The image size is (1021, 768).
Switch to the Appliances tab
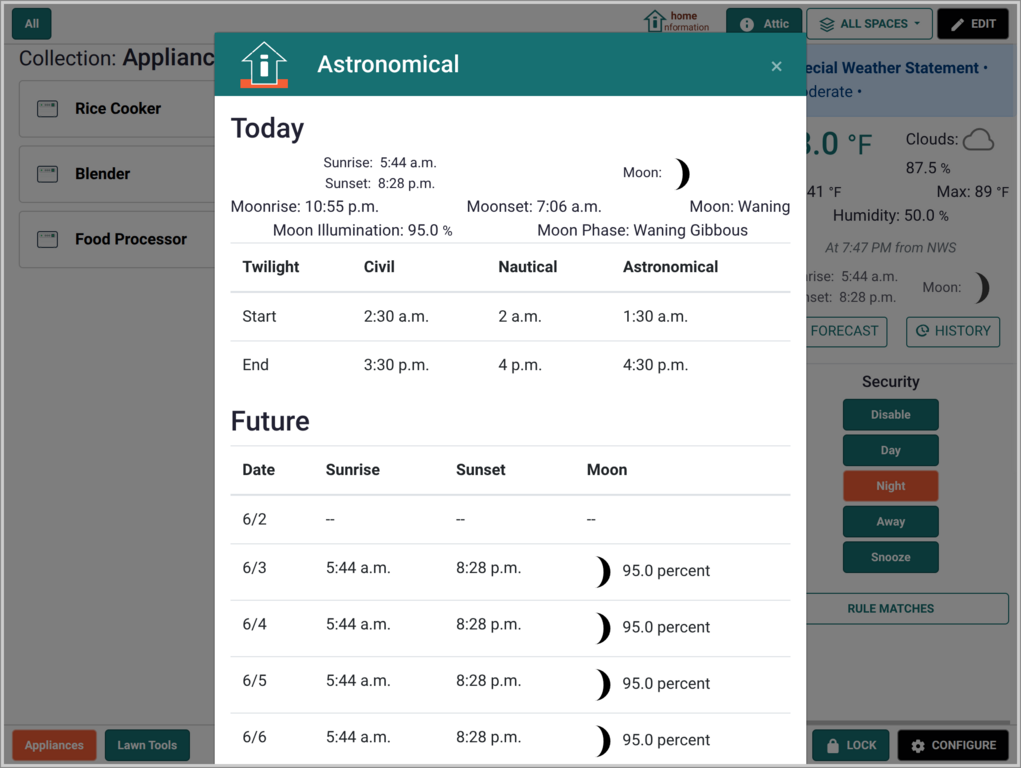54,745
